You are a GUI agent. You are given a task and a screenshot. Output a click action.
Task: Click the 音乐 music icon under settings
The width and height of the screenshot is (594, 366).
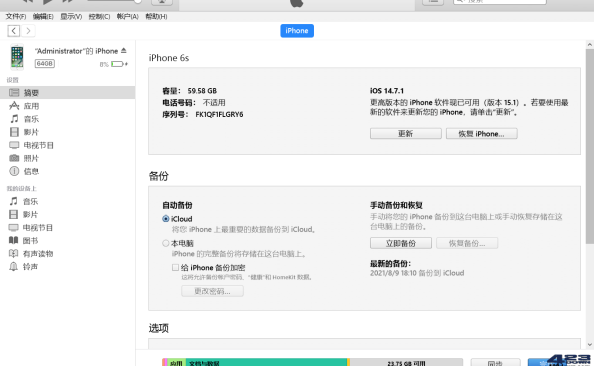14,119
